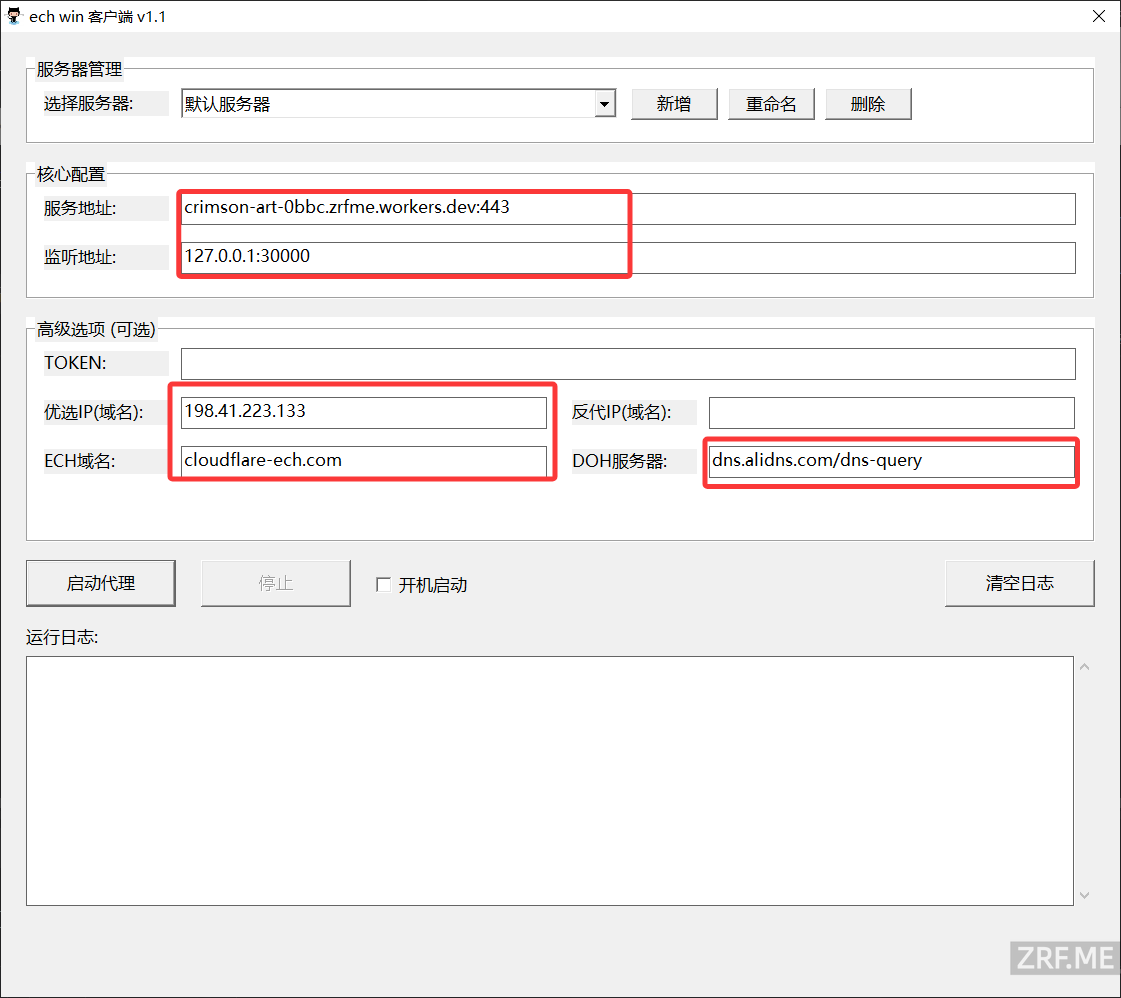Image resolution: width=1121 pixels, height=998 pixels.
Task: Click the 反代IP(域名) input field
Action: point(892,412)
